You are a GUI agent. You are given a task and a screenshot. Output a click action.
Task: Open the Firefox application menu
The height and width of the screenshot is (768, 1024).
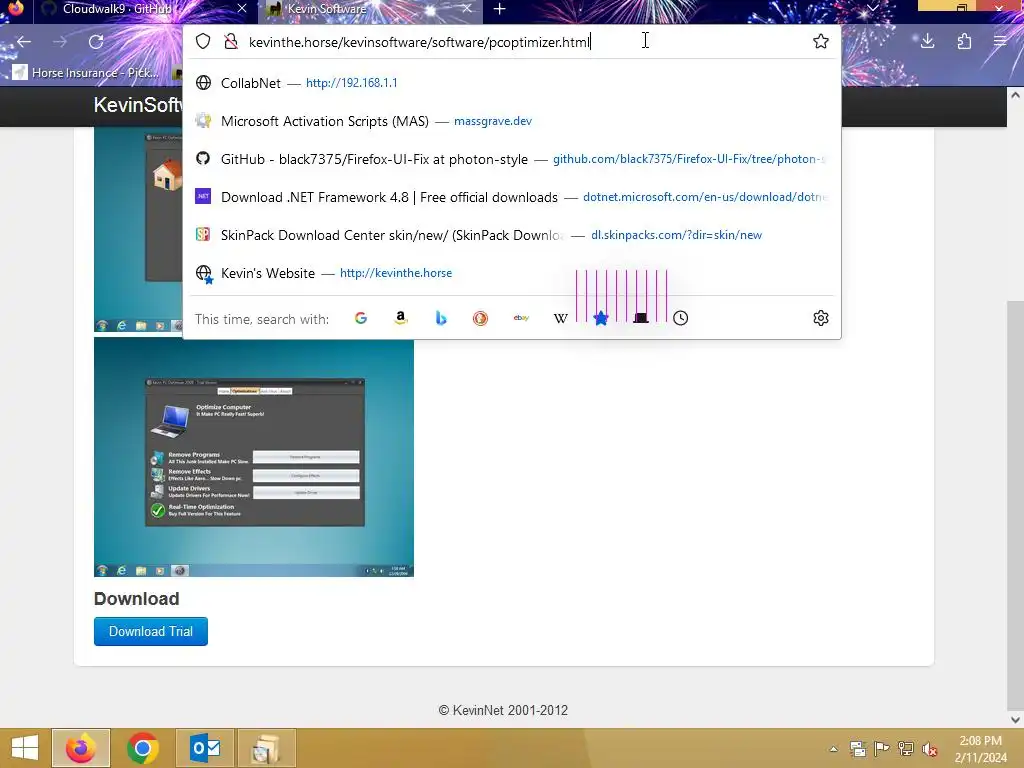pos(1000,42)
